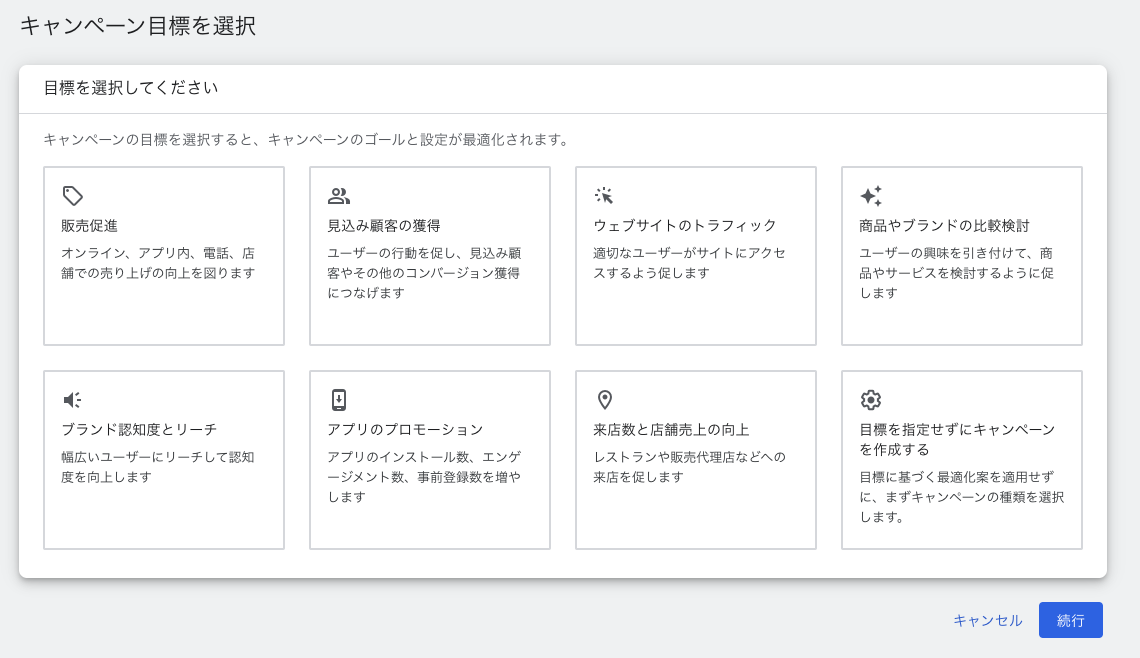
Task: Select the 来店数と店舗売上の向上 goal title
Action: [x=671, y=430]
